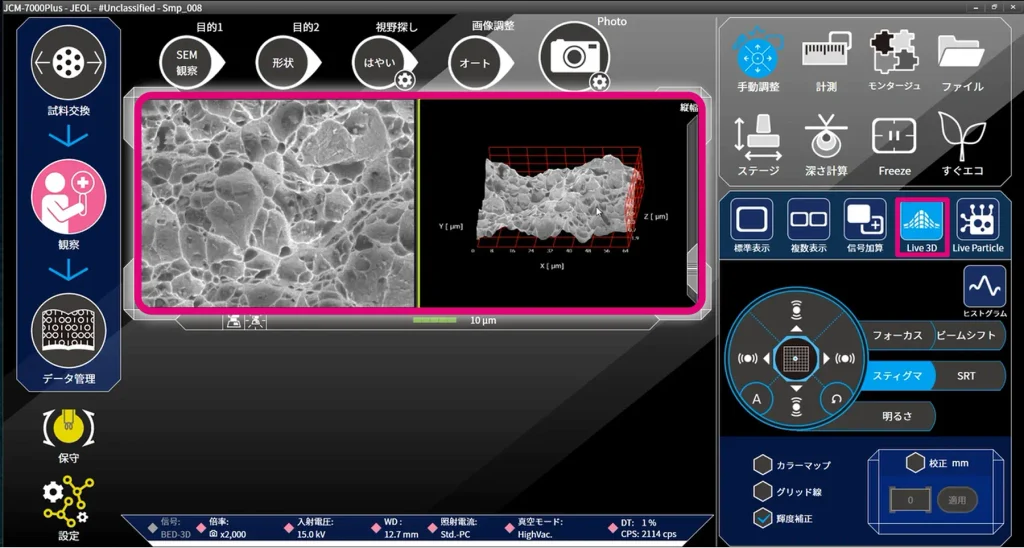Screen dimensions: 1024x548
Task: Open the Live Particle display mode
Action: click(978, 219)
